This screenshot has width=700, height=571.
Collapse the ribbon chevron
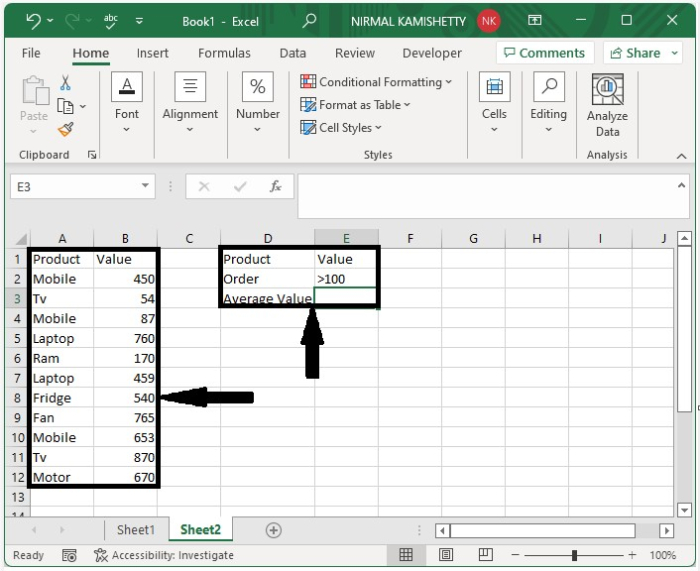point(681,156)
